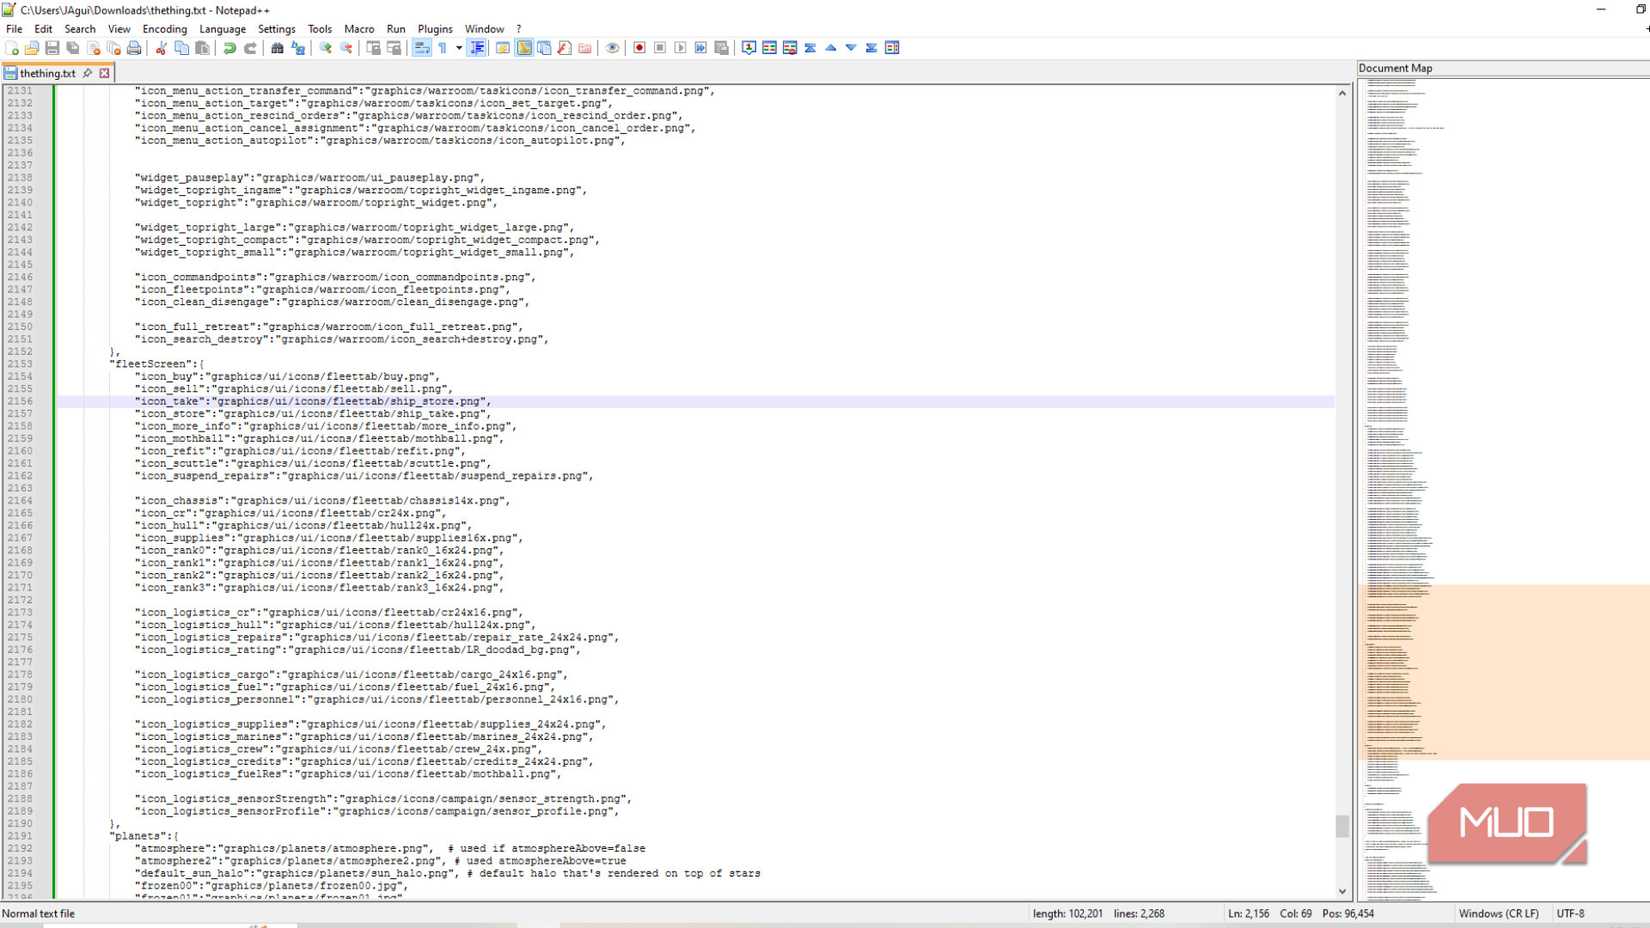Viewport: 1650px width, 928px height.
Task: Click the Paste toolbar icon
Action: pyautogui.click(x=202, y=48)
